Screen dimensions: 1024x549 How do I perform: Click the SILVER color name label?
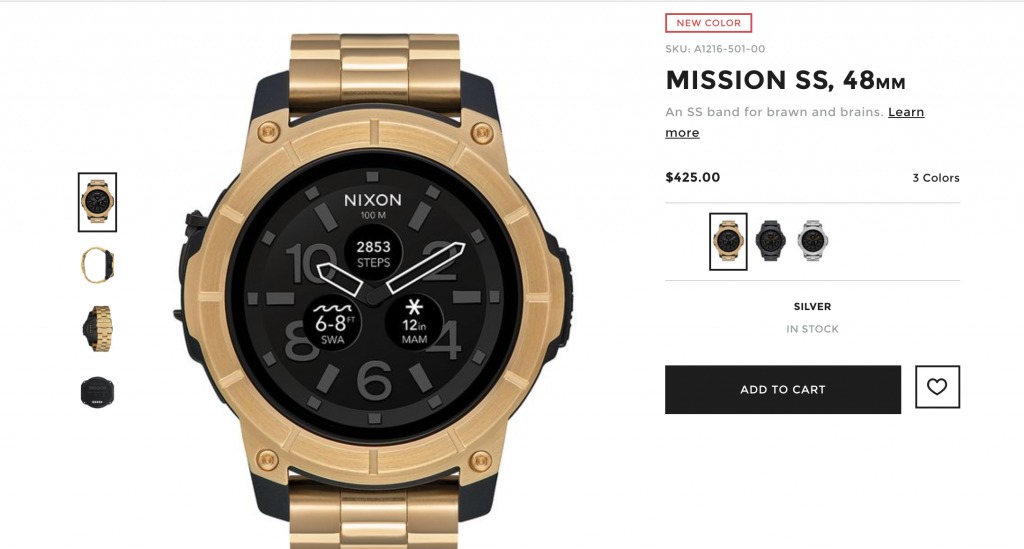812,306
